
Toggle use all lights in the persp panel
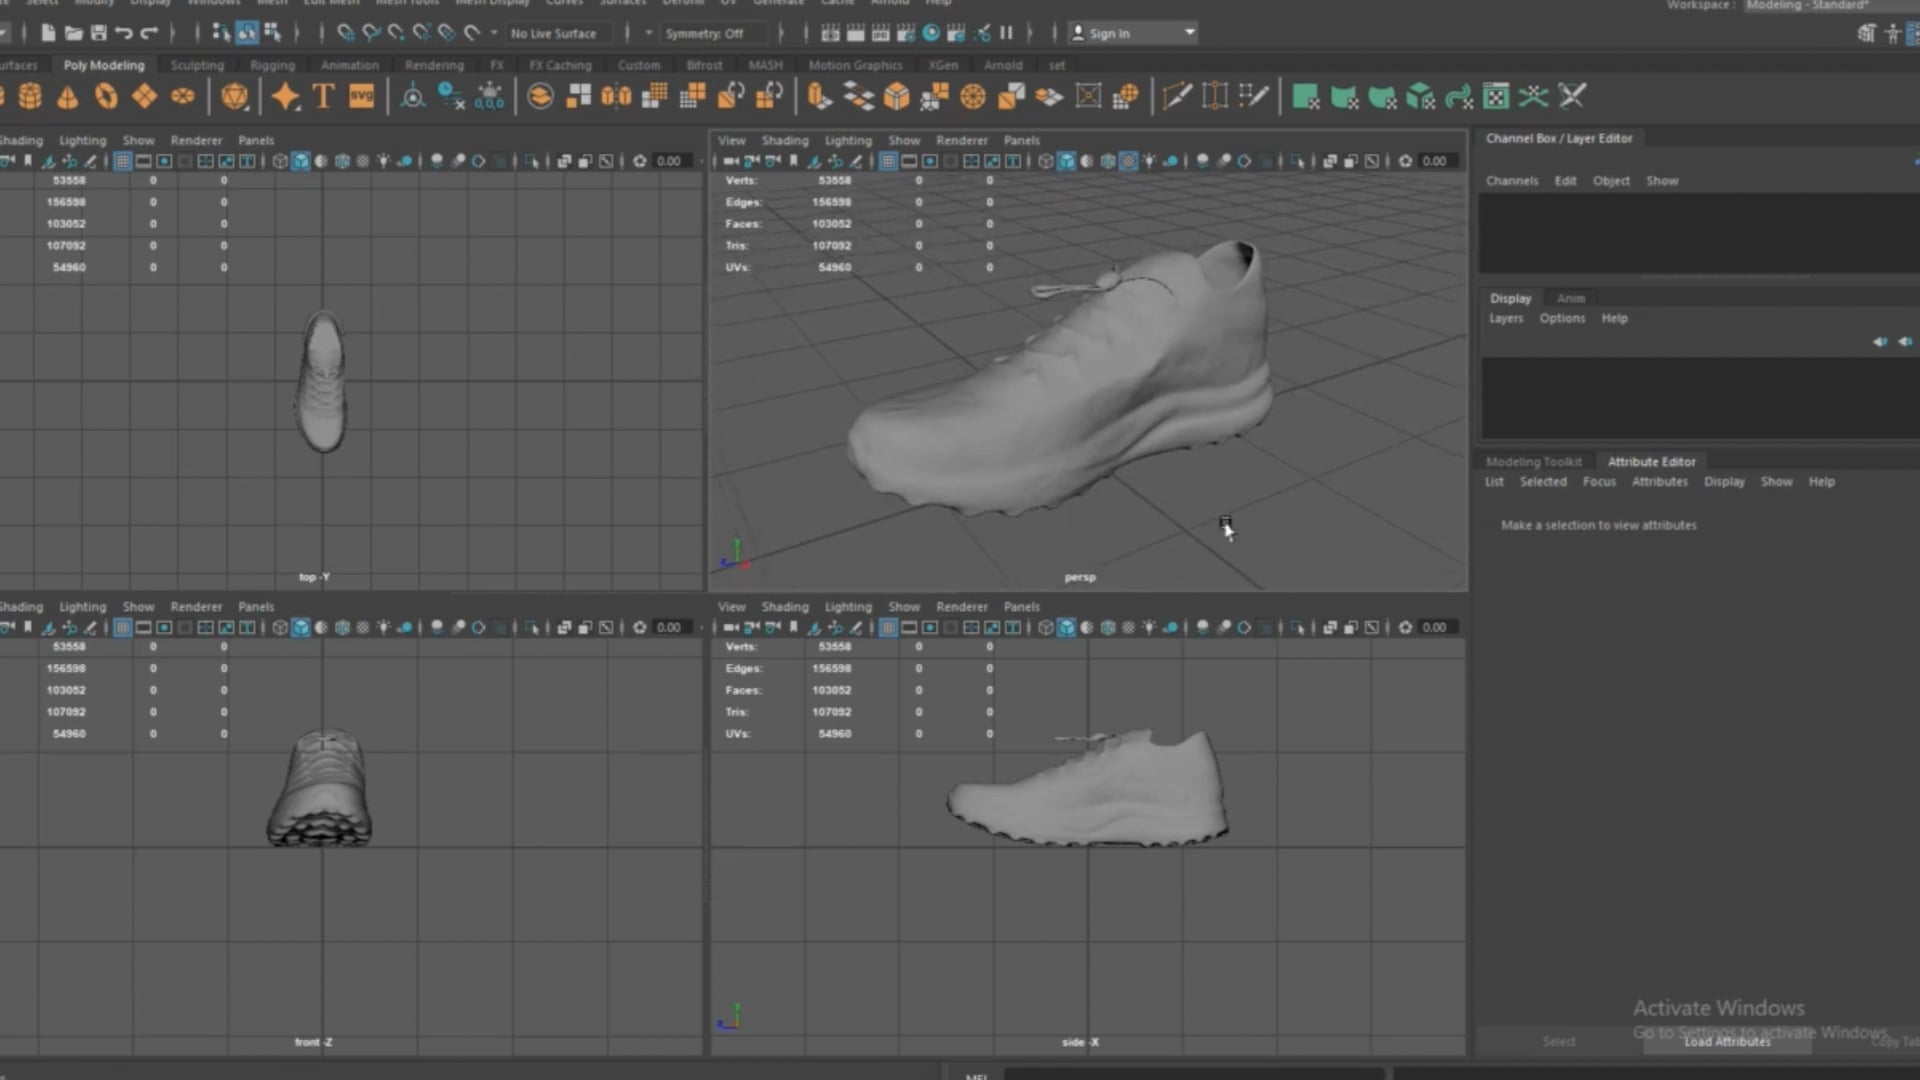1149,161
